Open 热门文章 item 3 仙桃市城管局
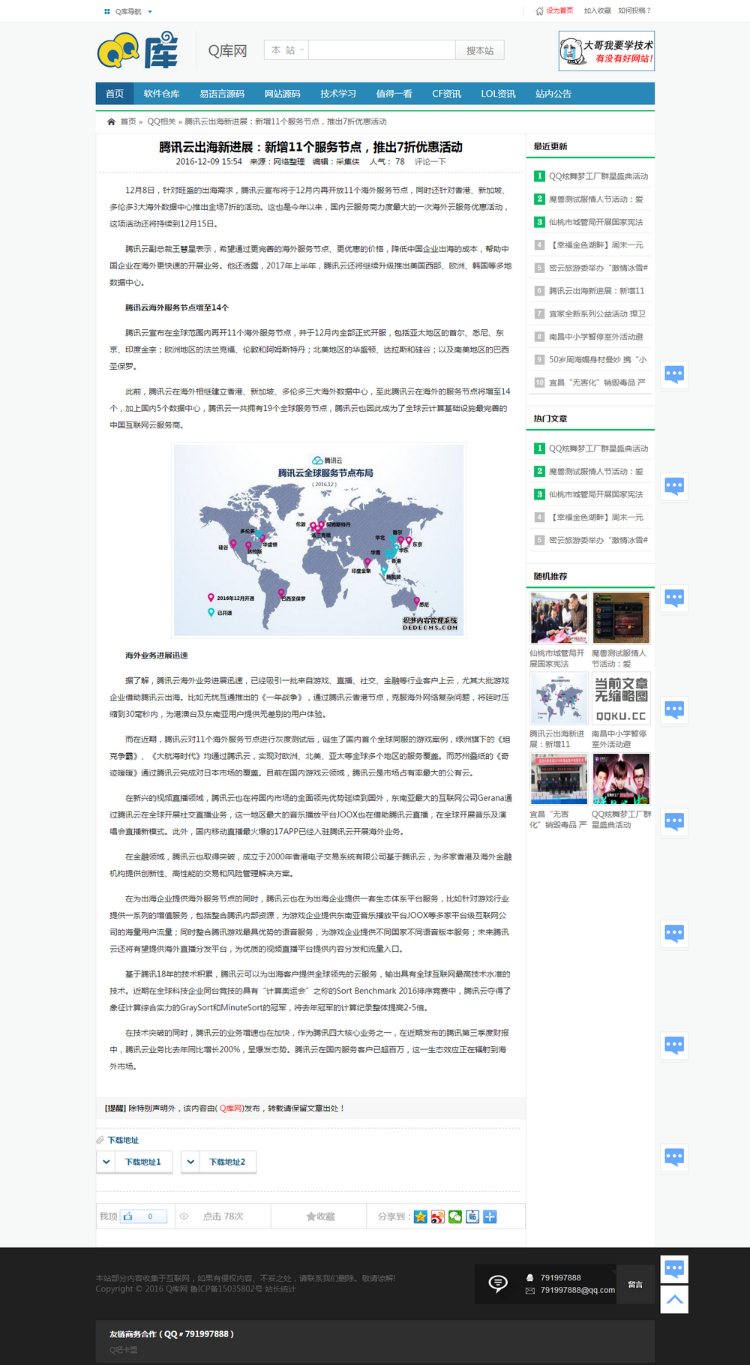Image resolution: width=750 pixels, height=1365 pixels. pos(596,494)
